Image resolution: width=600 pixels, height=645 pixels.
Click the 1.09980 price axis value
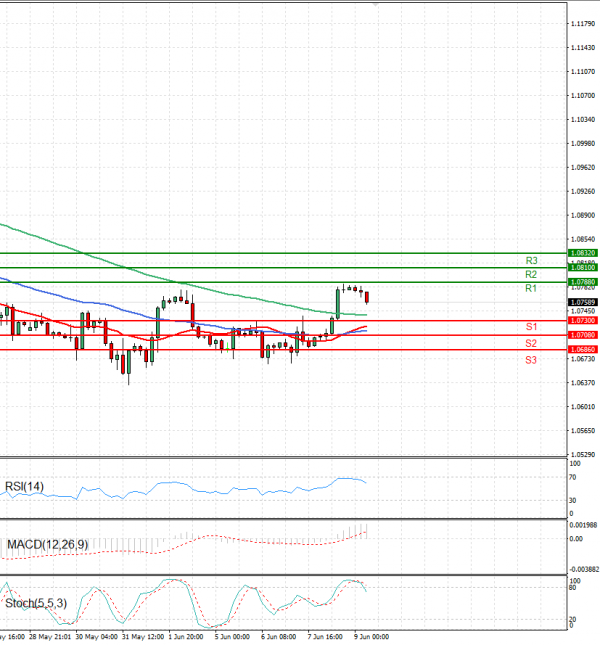point(583,144)
